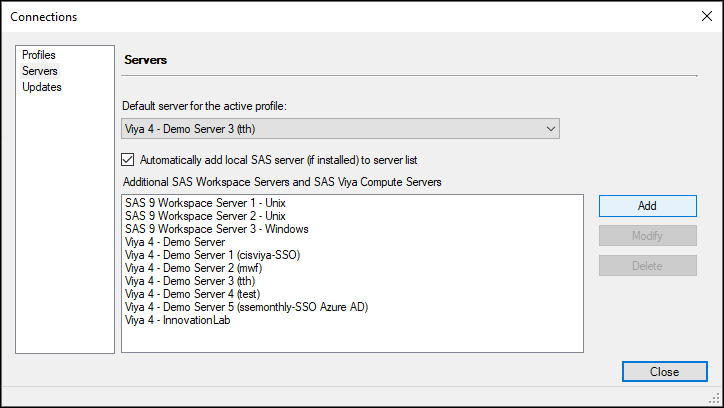Screen dimensions: 724x408
Task: Pick Viya 4 - Demo Server 1 (cisviya-SSO)
Action: 212,255
